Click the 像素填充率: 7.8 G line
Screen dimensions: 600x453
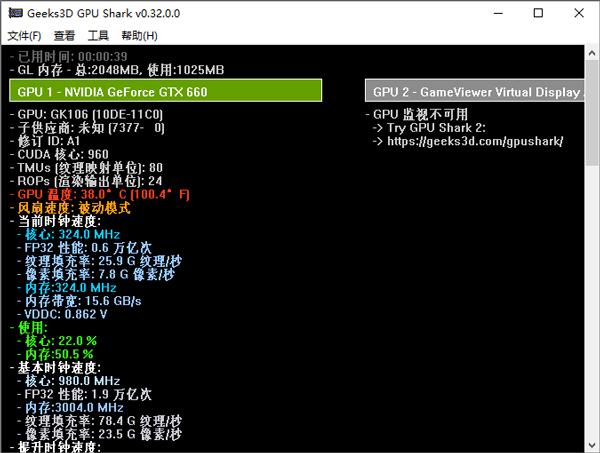click(x=96, y=274)
